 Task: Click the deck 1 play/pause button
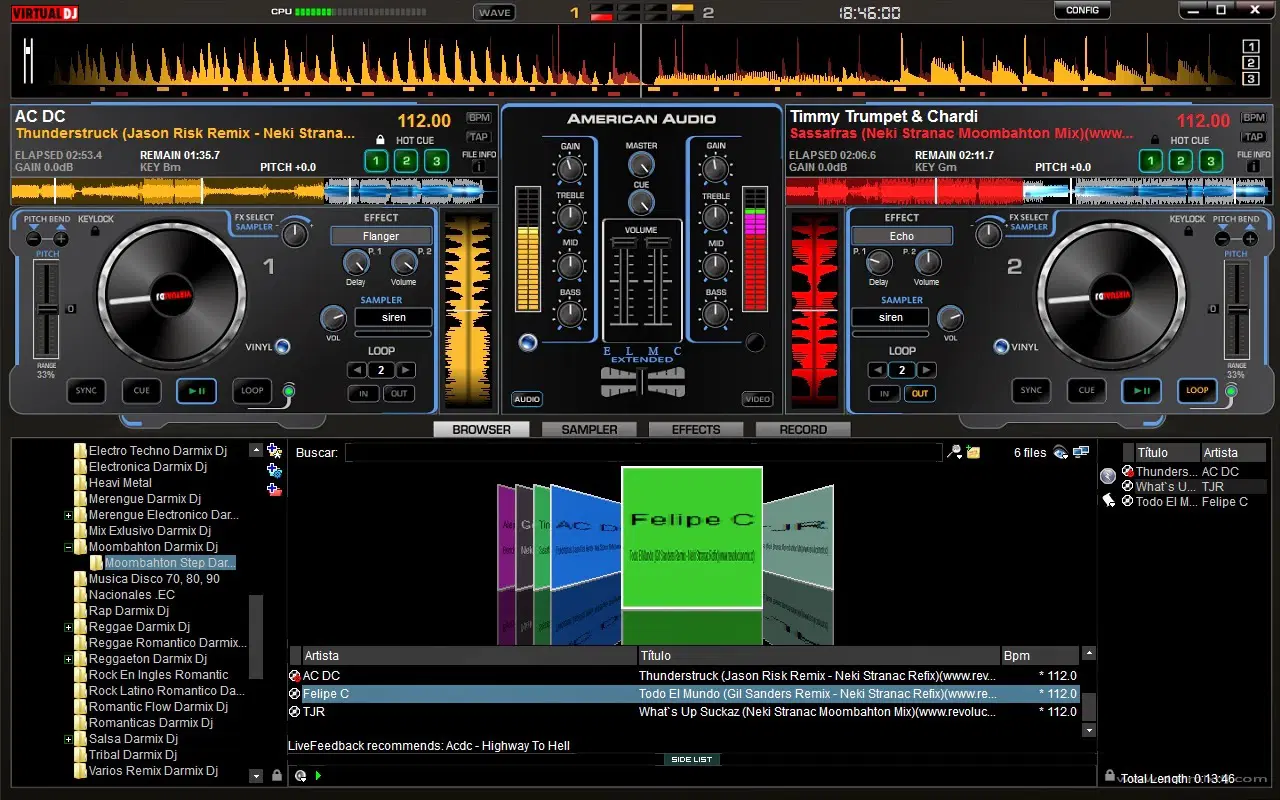[196, 391]
